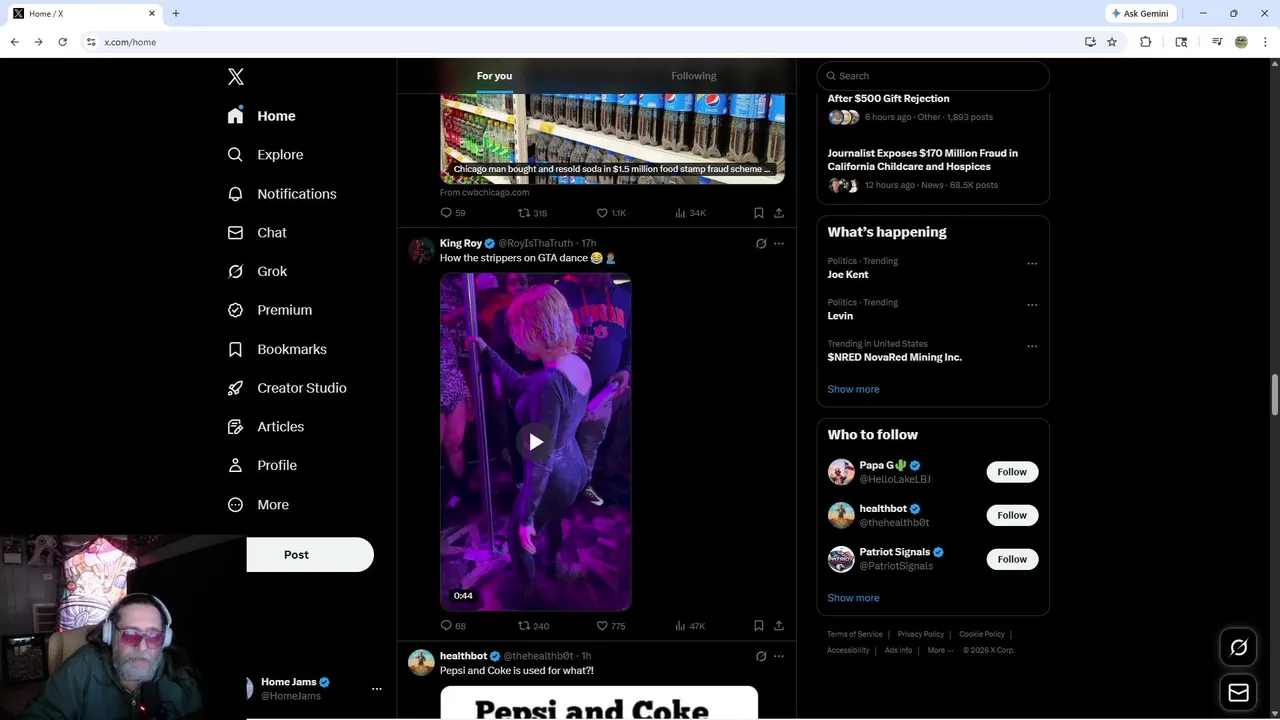This screenshot has height=720, width=1280.
Task: Repost the Chicago soda post (318)
Action: point(532,213)
